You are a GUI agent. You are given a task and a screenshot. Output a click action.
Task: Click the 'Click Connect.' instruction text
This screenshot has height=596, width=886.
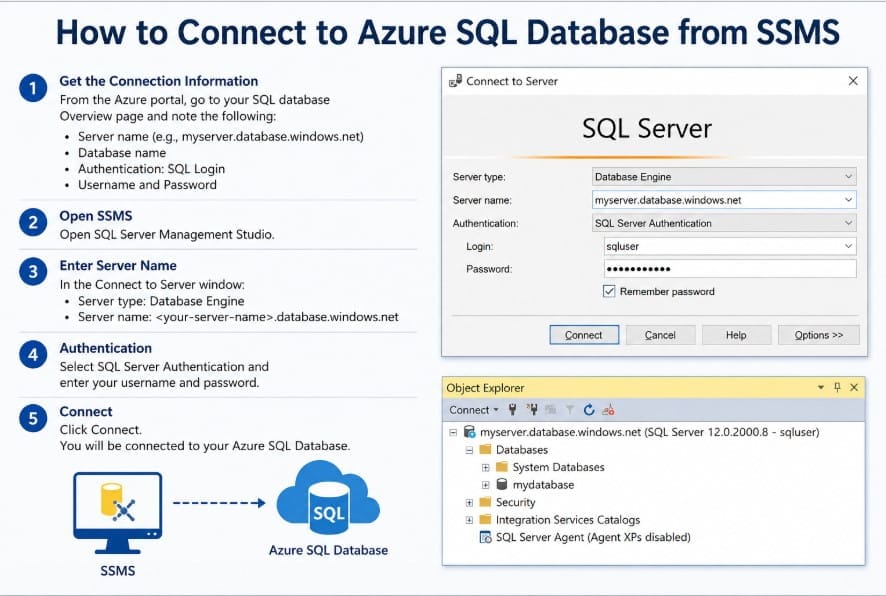(x=101, y=430)
